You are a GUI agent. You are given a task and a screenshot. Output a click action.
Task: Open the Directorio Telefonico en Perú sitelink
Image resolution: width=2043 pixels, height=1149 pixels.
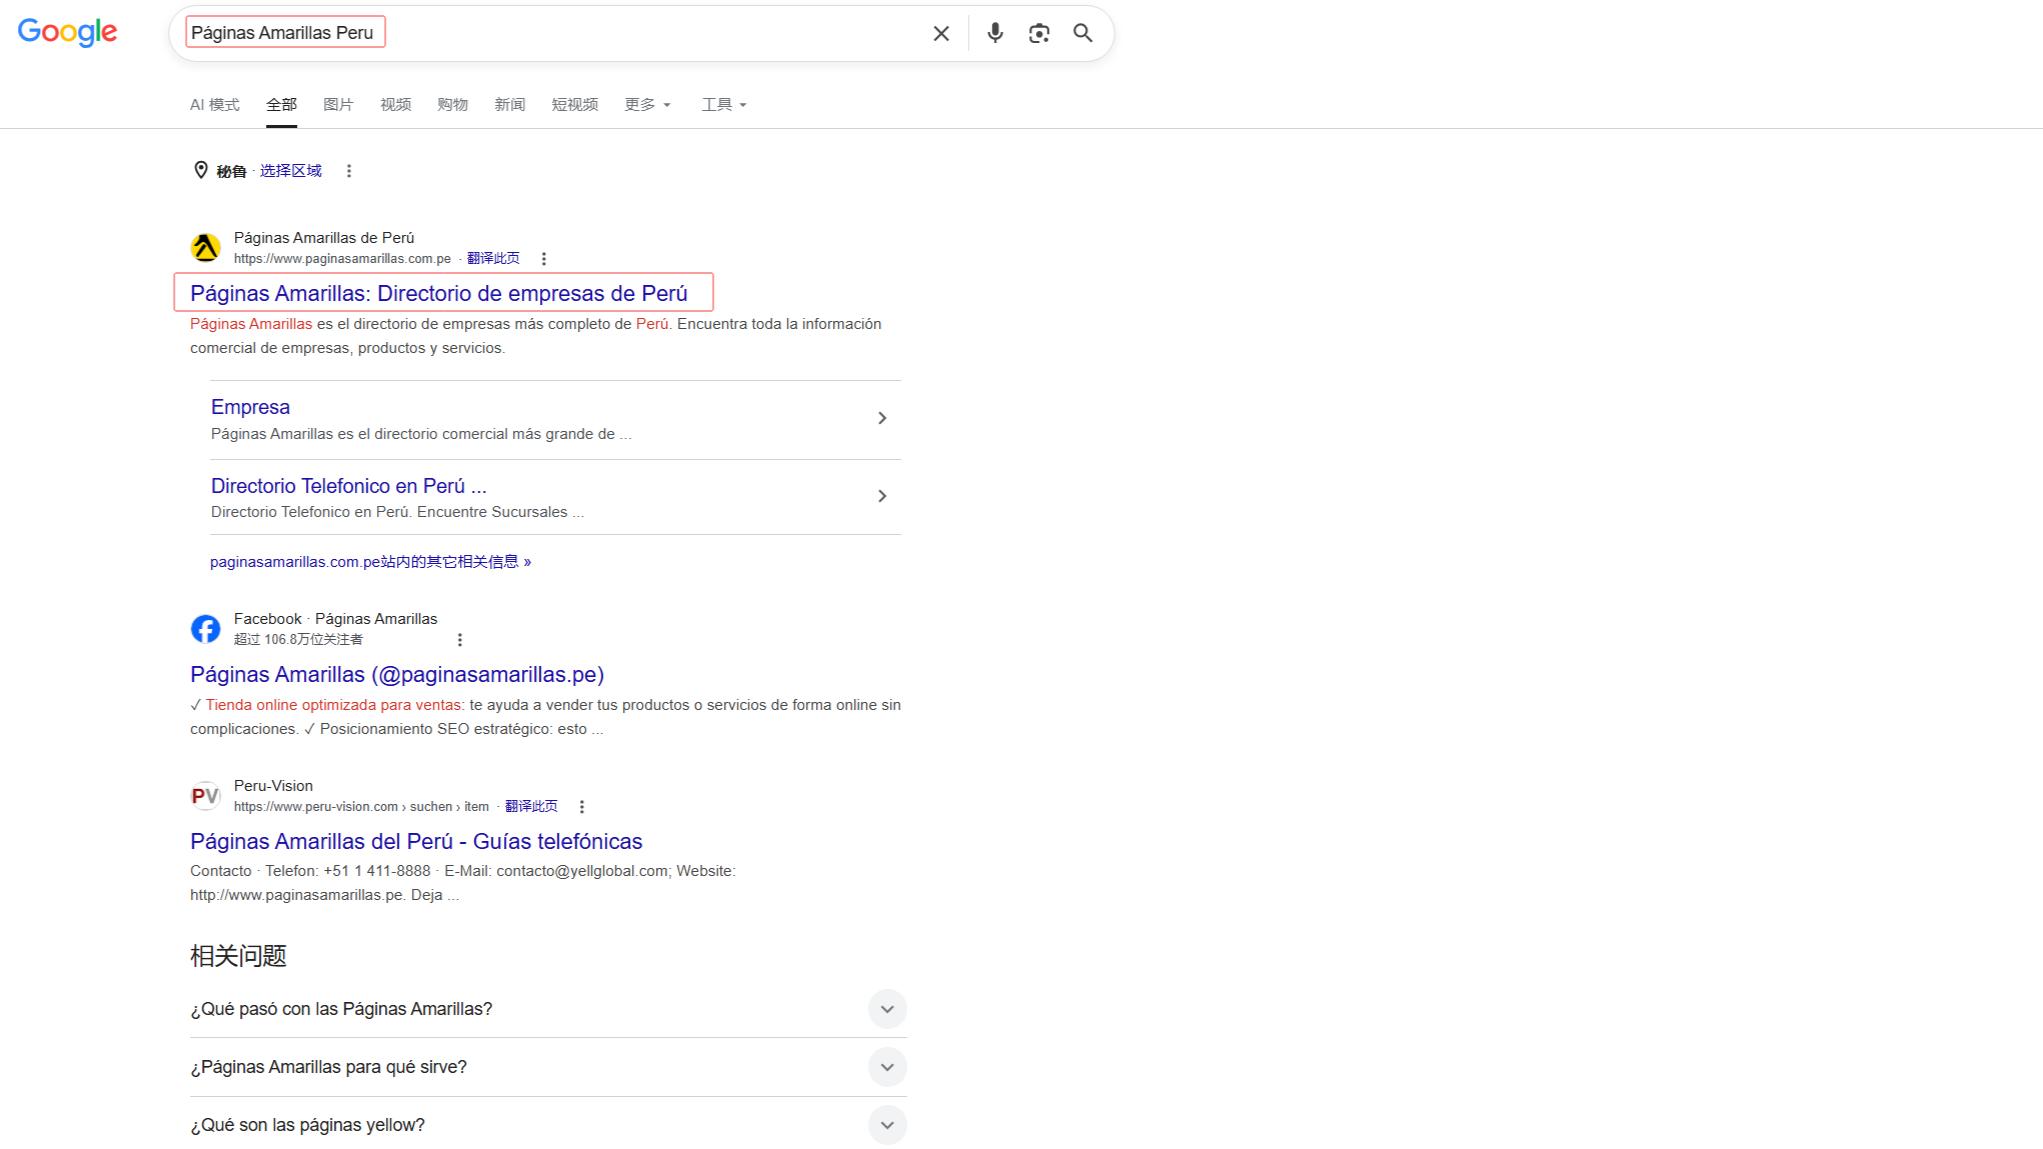348,486
